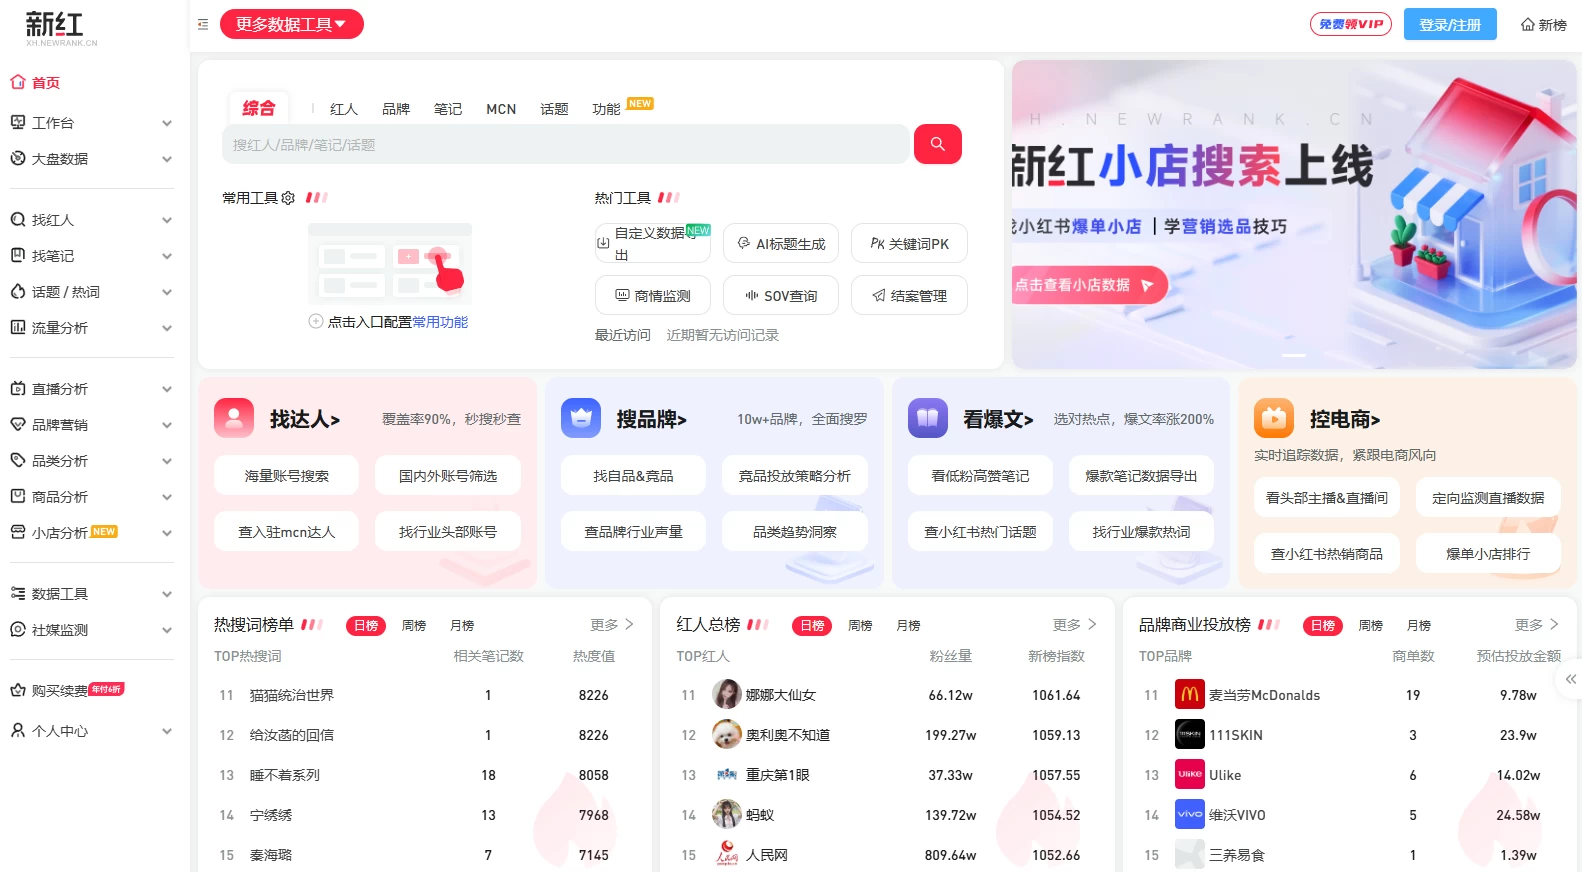1582x872 pixels.
Task: Click the 商品分析 sidebar icon
Action: click(17, 496)
